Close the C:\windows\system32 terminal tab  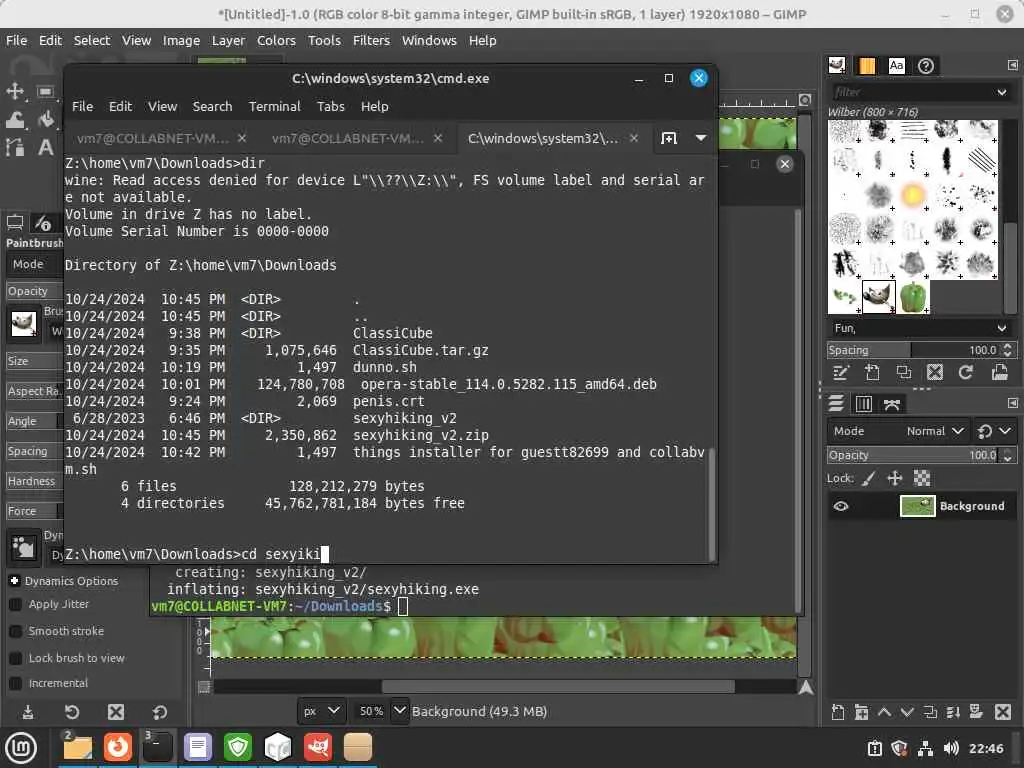coord(633,138)
